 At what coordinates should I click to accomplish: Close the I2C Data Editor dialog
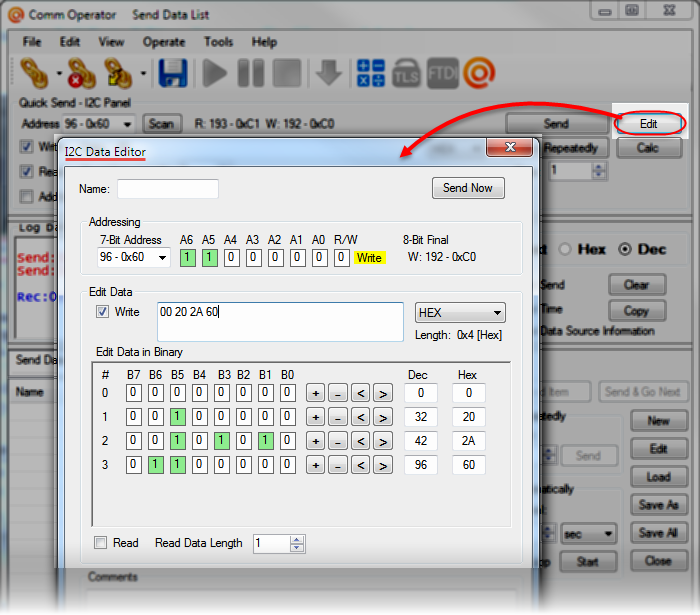[x=510, y=147]
